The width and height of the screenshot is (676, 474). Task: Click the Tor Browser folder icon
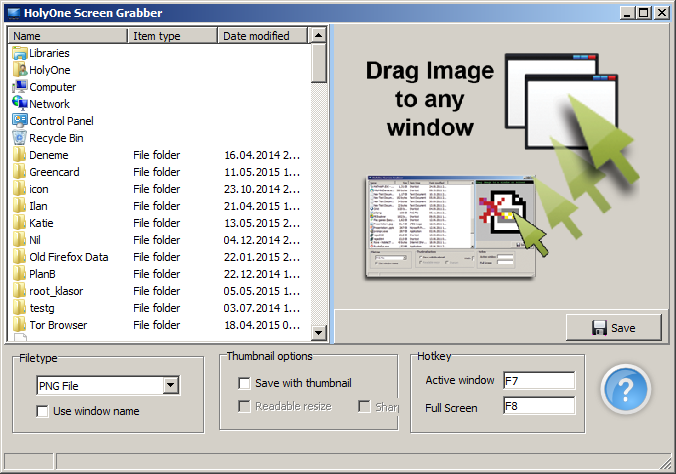(x=19, y=325)
